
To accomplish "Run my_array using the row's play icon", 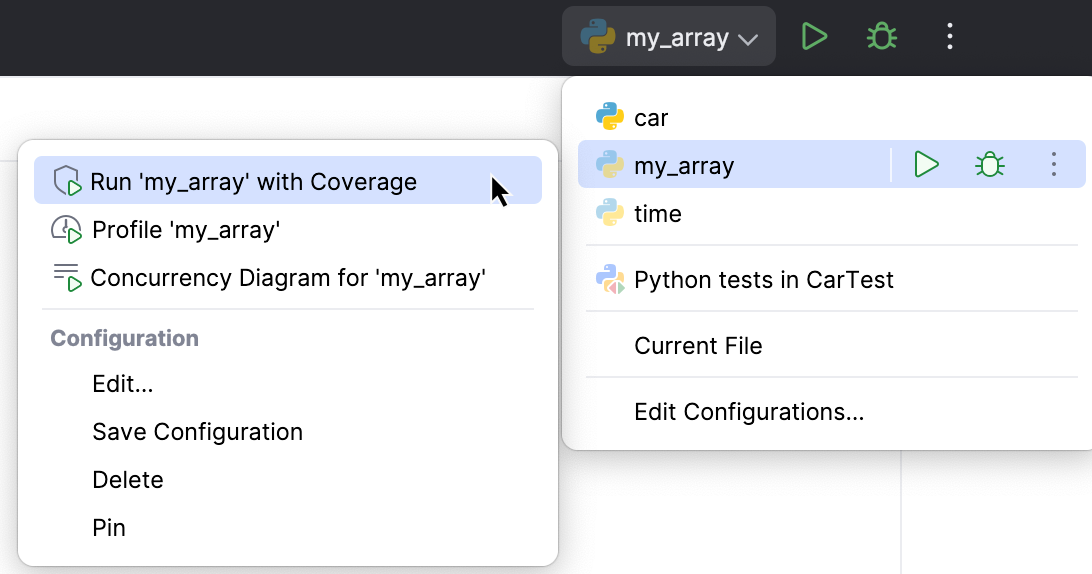I will pyautogui.click(x=927, y=165).
